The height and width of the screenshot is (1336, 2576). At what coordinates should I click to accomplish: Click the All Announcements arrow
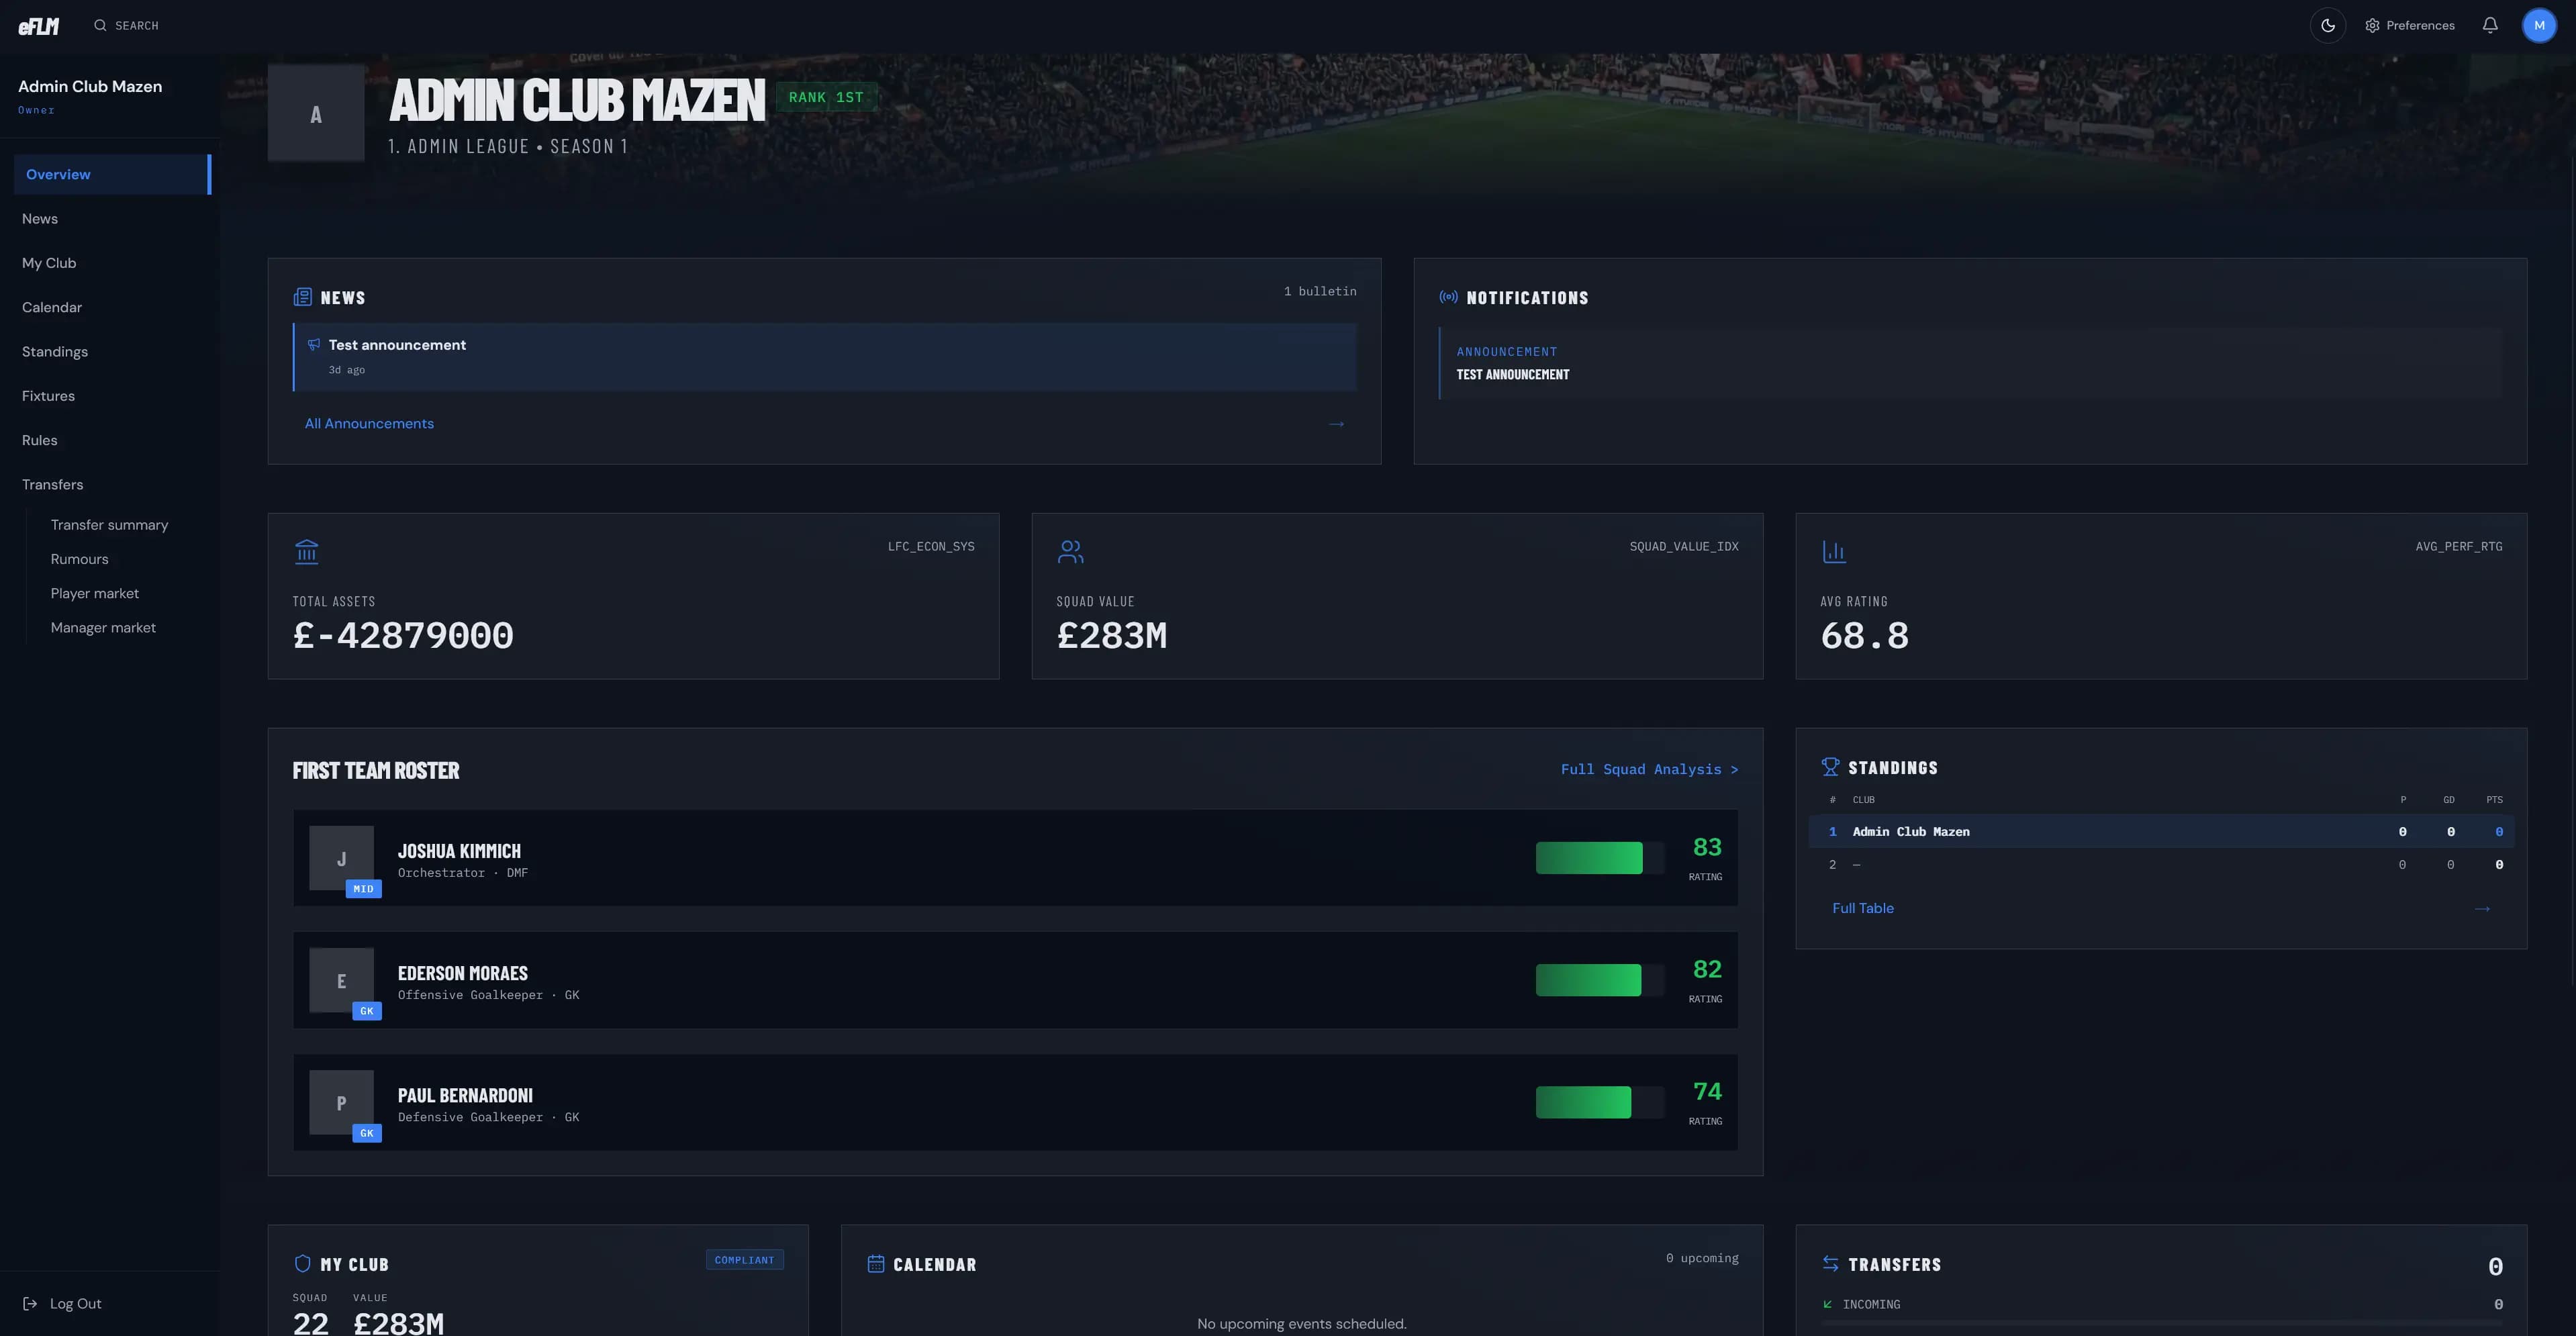tap(1336, 424)
